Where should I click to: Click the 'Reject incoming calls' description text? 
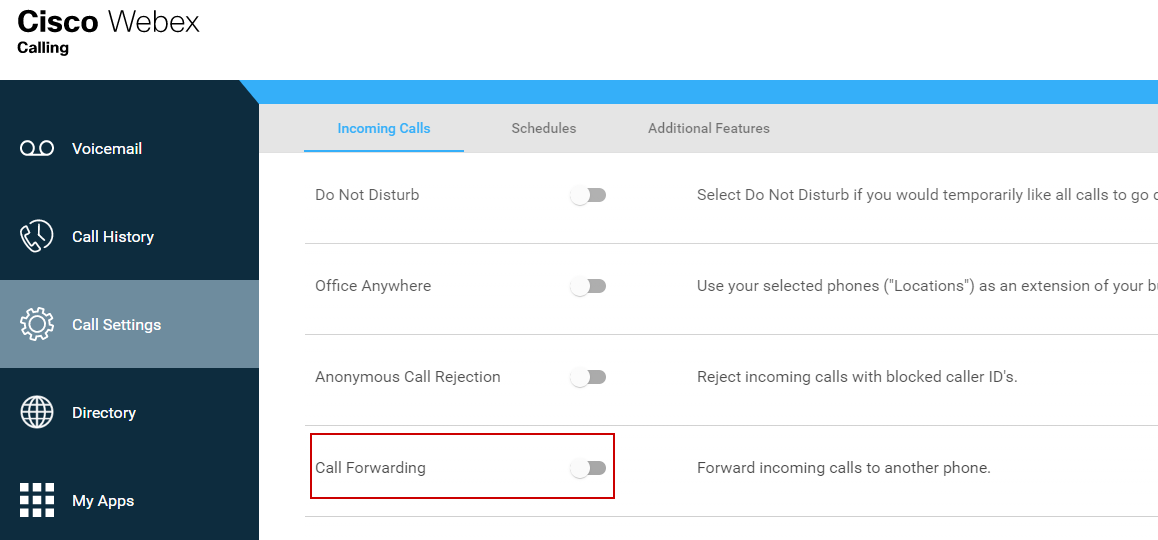click(856, 377)
